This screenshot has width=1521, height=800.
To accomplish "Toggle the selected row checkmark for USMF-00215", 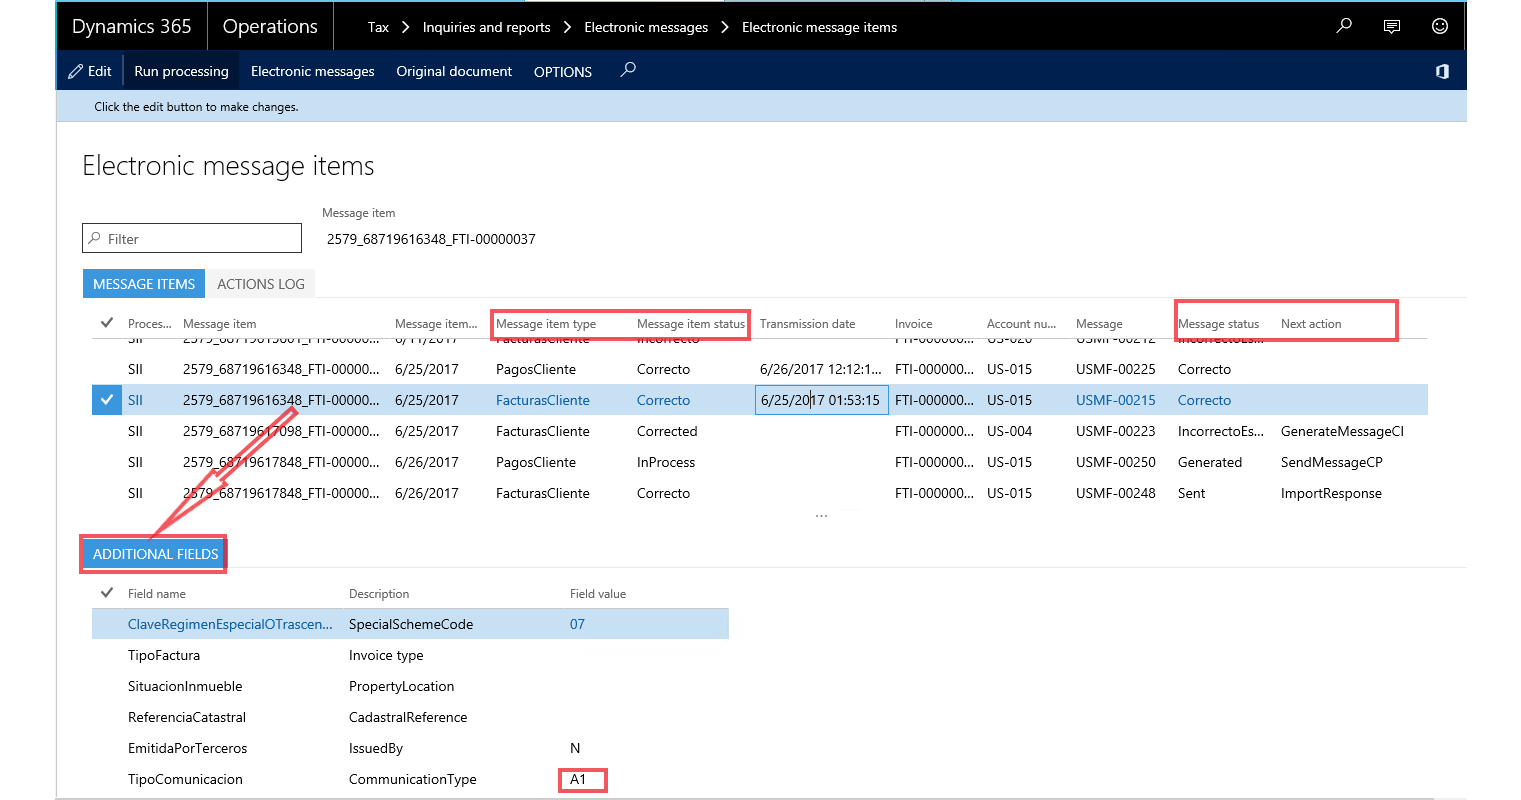I will click(x=107, y=400).
